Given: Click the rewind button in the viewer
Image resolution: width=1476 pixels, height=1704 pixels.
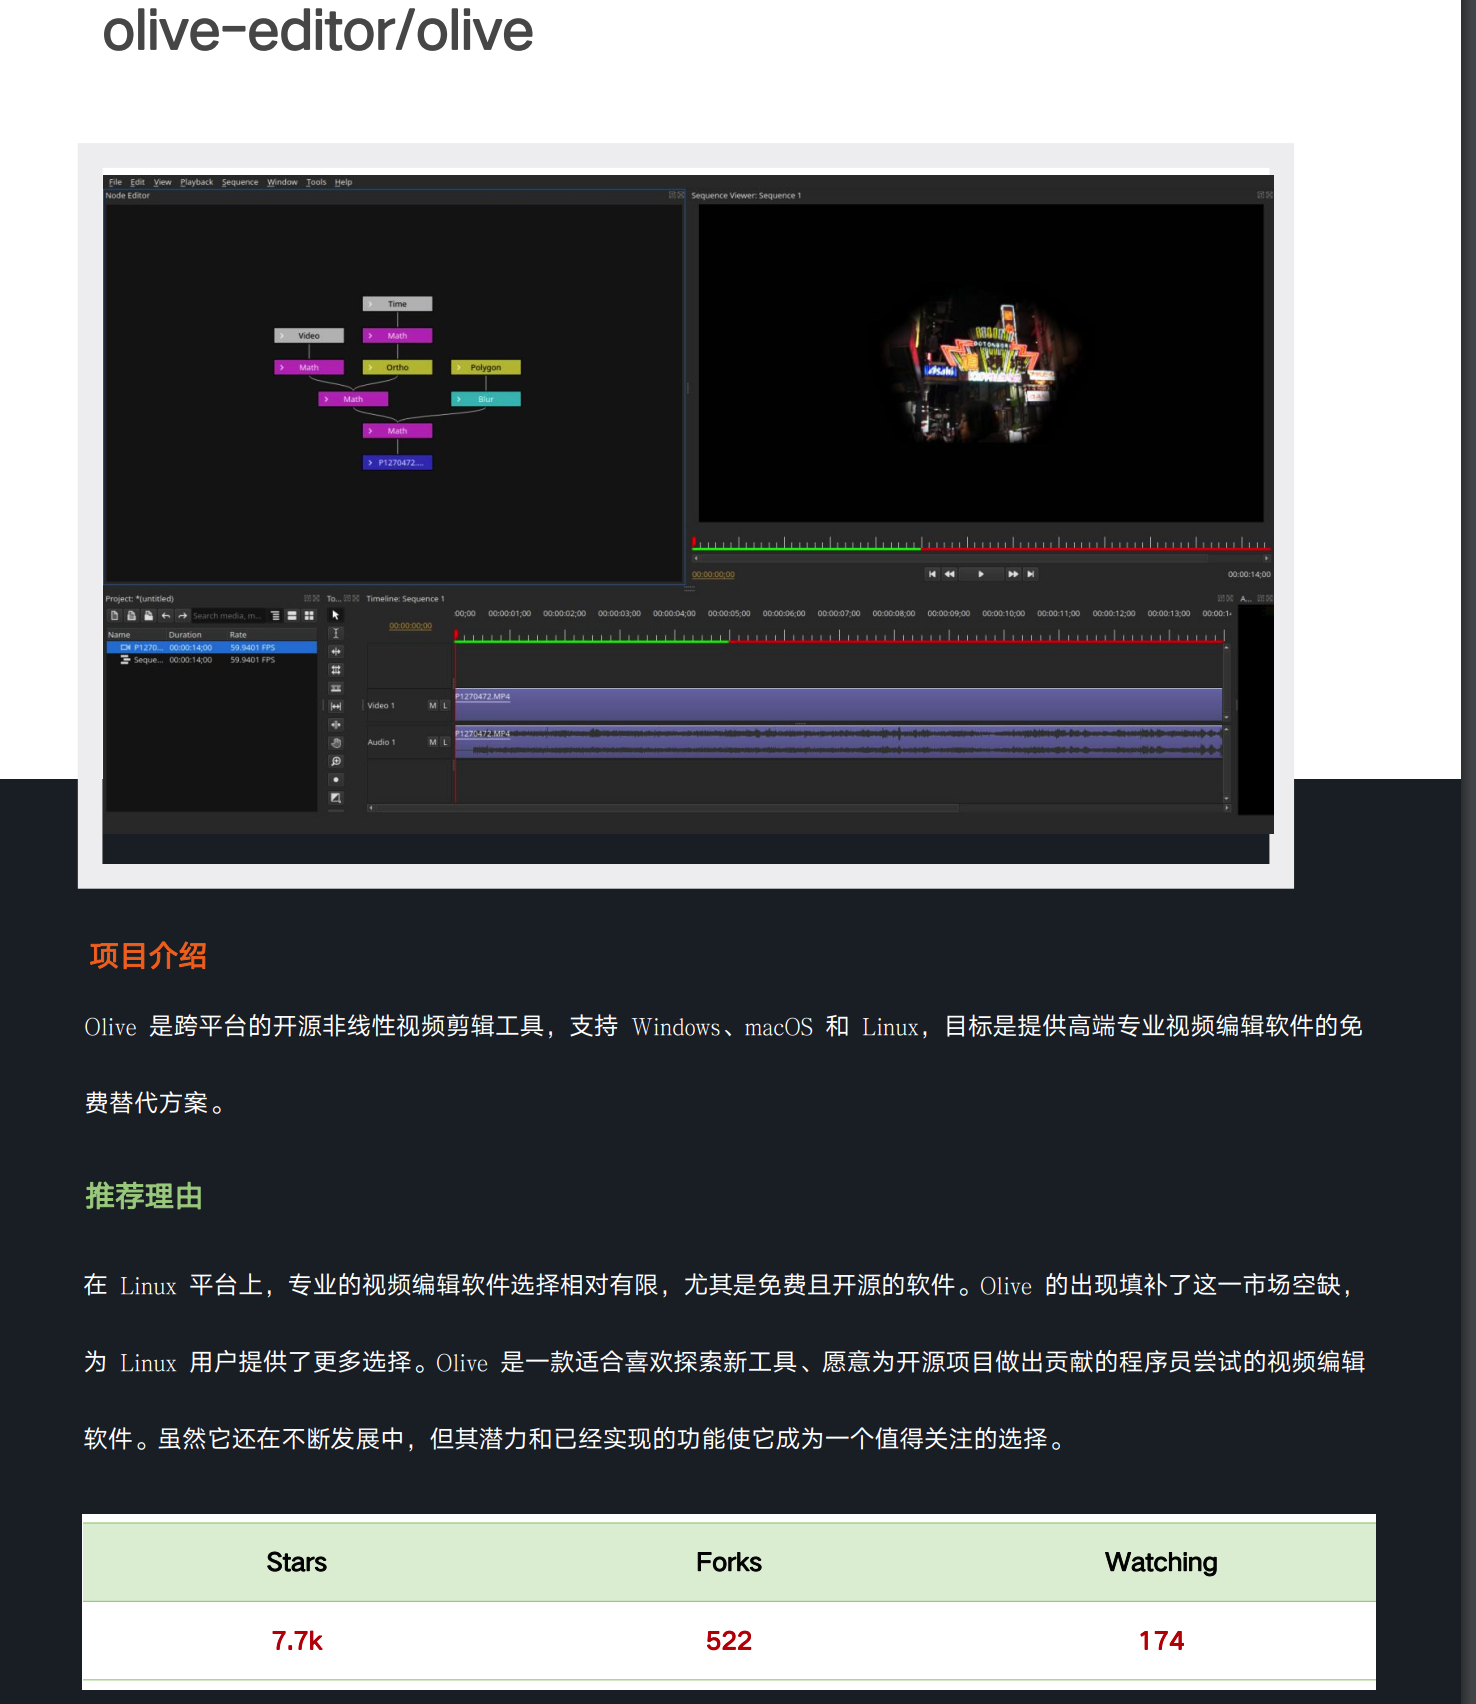Looking at the screenshot, I should [x=949, y=574].
